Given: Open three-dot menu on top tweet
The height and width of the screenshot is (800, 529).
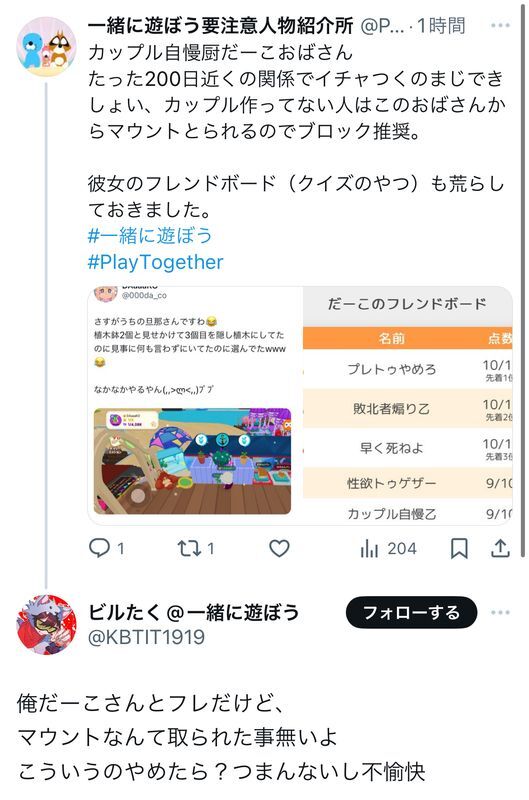Looking at the screenshot, I should 500,25.
